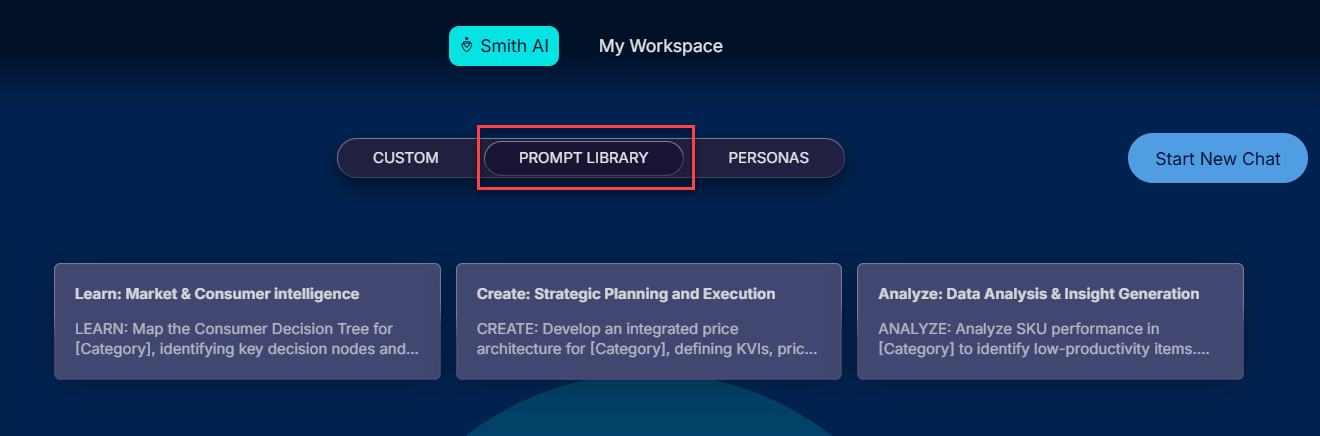Open the Create: Strategic Planning and Execution card
1320x436 pixels.
coord(648,321)
